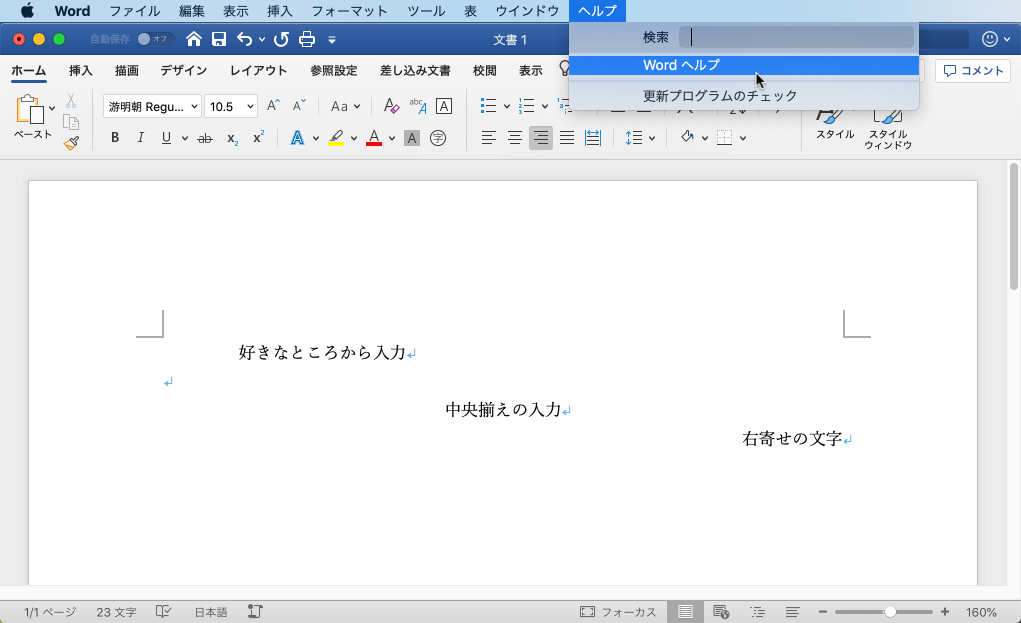The height and width of the screenshot is (623, 1021).
Task: Click the vertical scrollbar thumb
Action: click(1013, 226)
